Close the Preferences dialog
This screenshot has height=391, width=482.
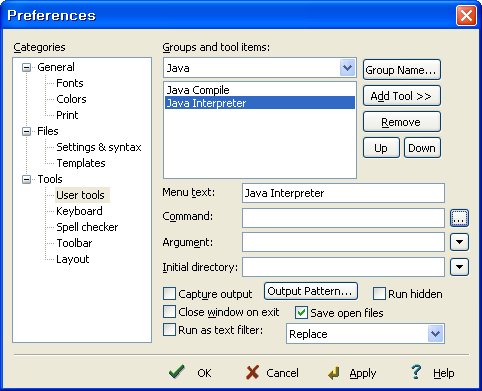click(x=466, y=15)
